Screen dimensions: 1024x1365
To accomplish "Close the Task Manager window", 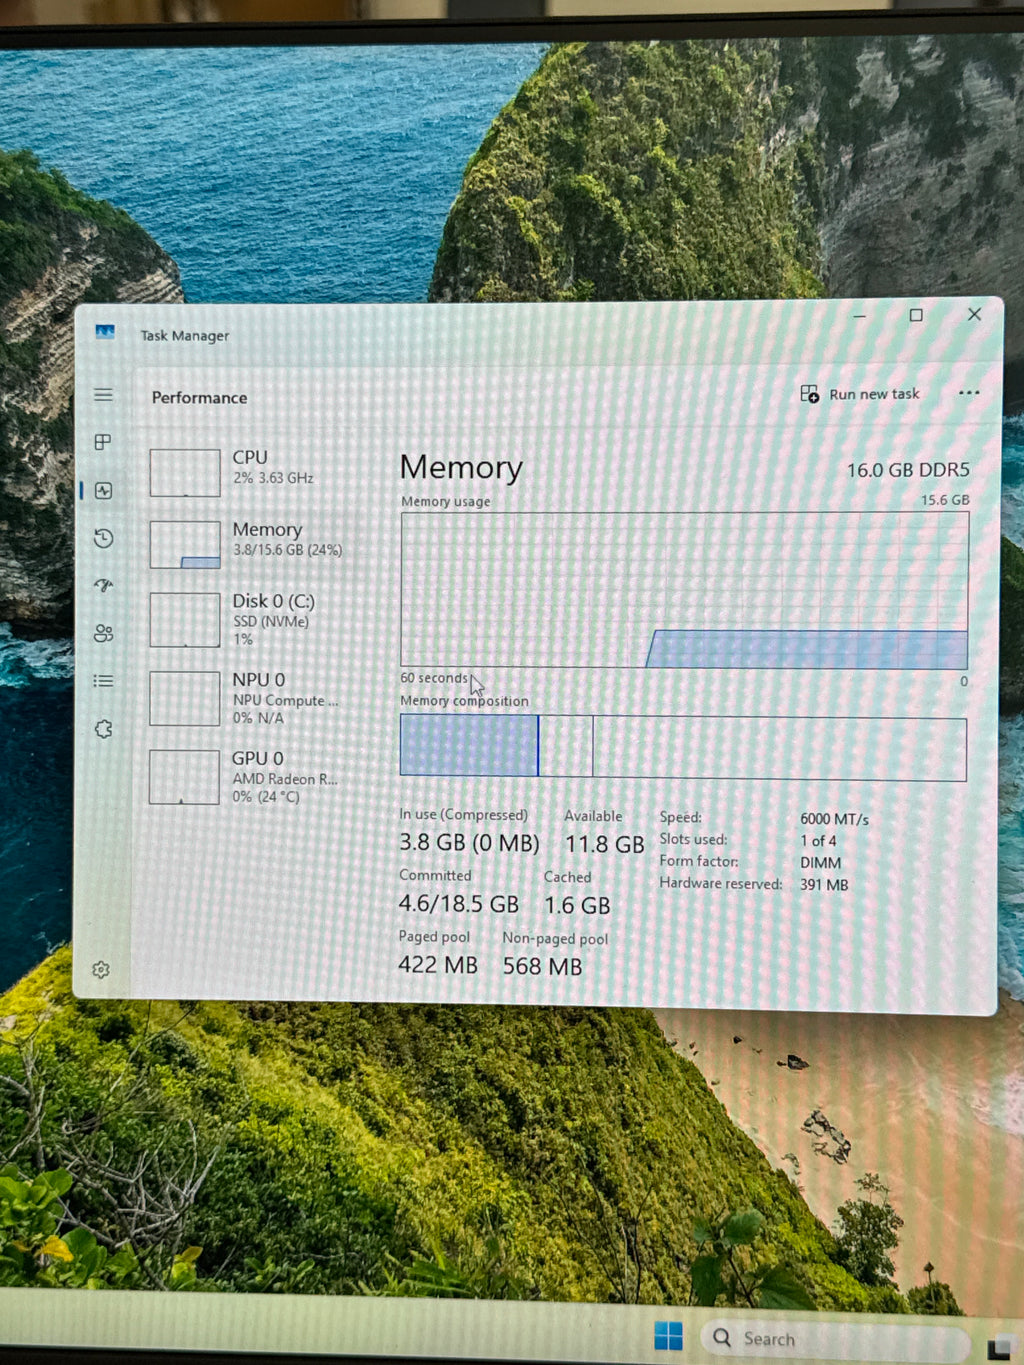I will (x=974, y=314).
